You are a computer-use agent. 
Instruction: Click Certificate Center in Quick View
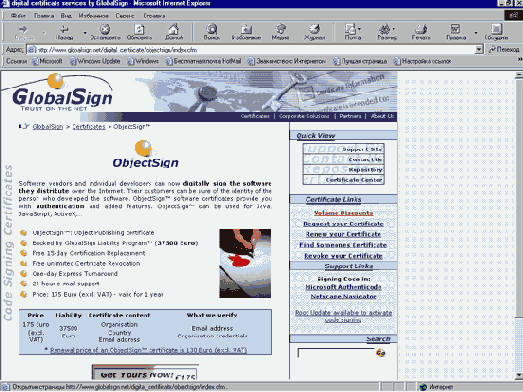(344, 179)
